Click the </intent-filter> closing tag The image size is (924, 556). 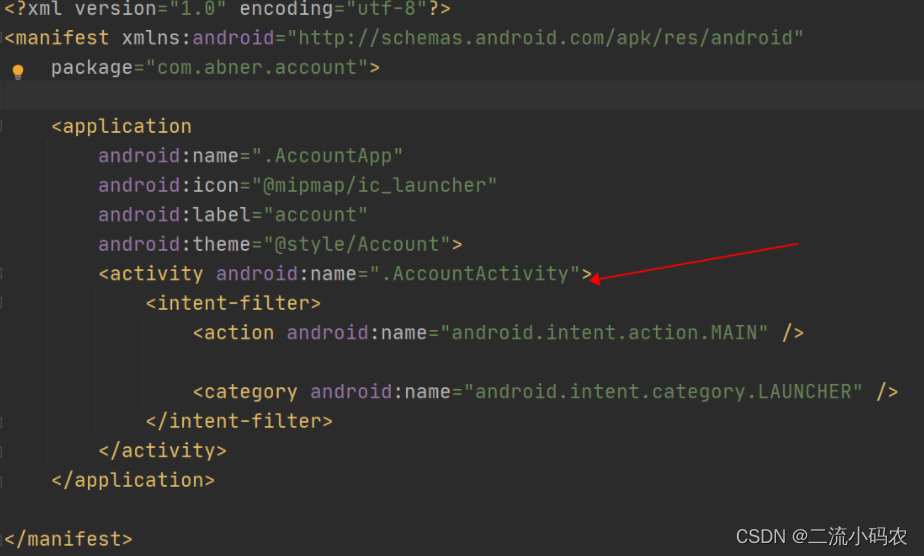(239, 421)
